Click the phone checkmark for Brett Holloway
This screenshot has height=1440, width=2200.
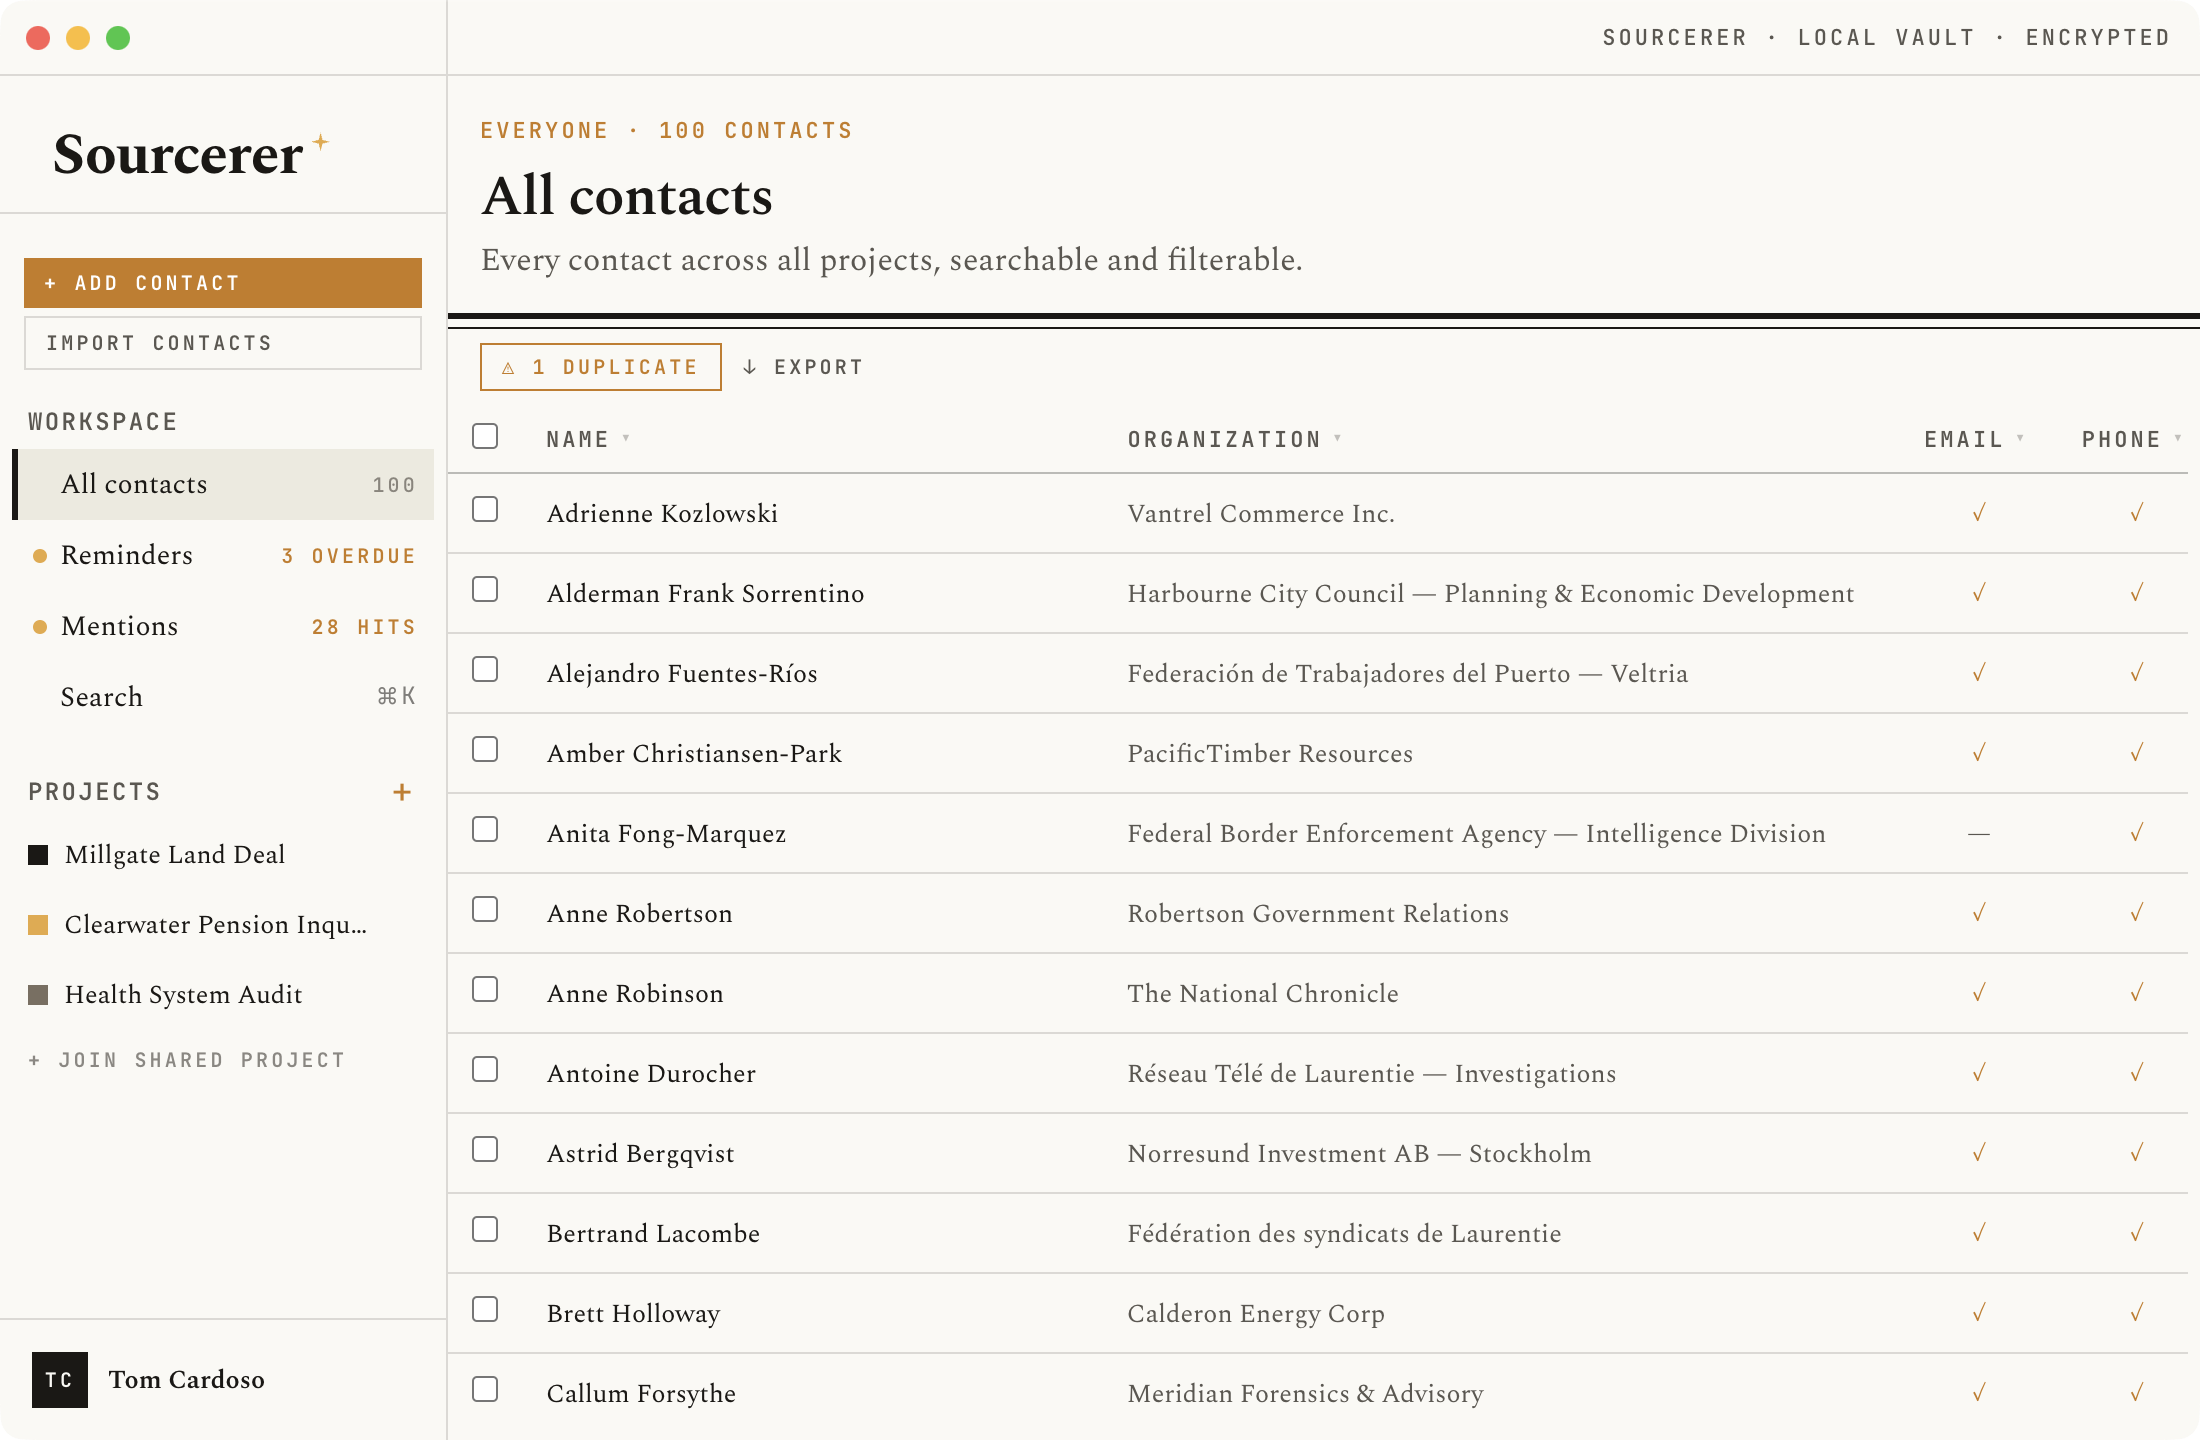(2137, 1313)
